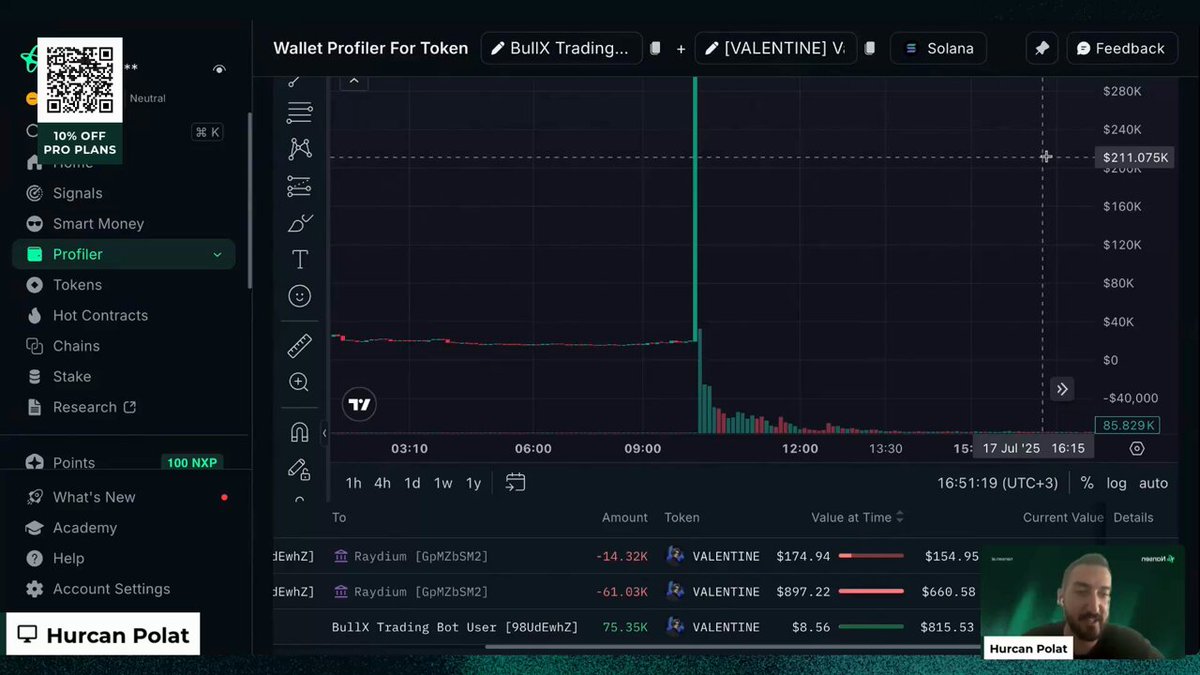Open Research external link
Viewport: 1200px width, 675px height.
tap(94, 407)
